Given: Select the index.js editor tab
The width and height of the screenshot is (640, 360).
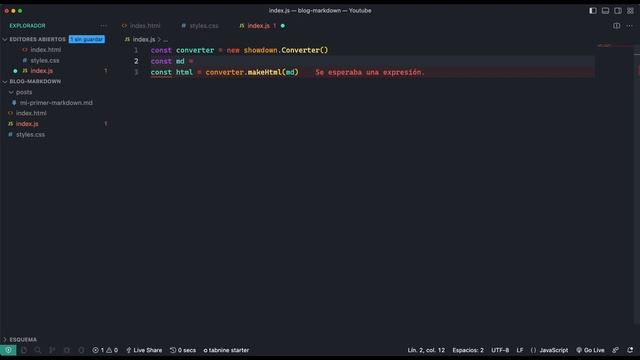Looking at the screenshot, I should (258, 26).
